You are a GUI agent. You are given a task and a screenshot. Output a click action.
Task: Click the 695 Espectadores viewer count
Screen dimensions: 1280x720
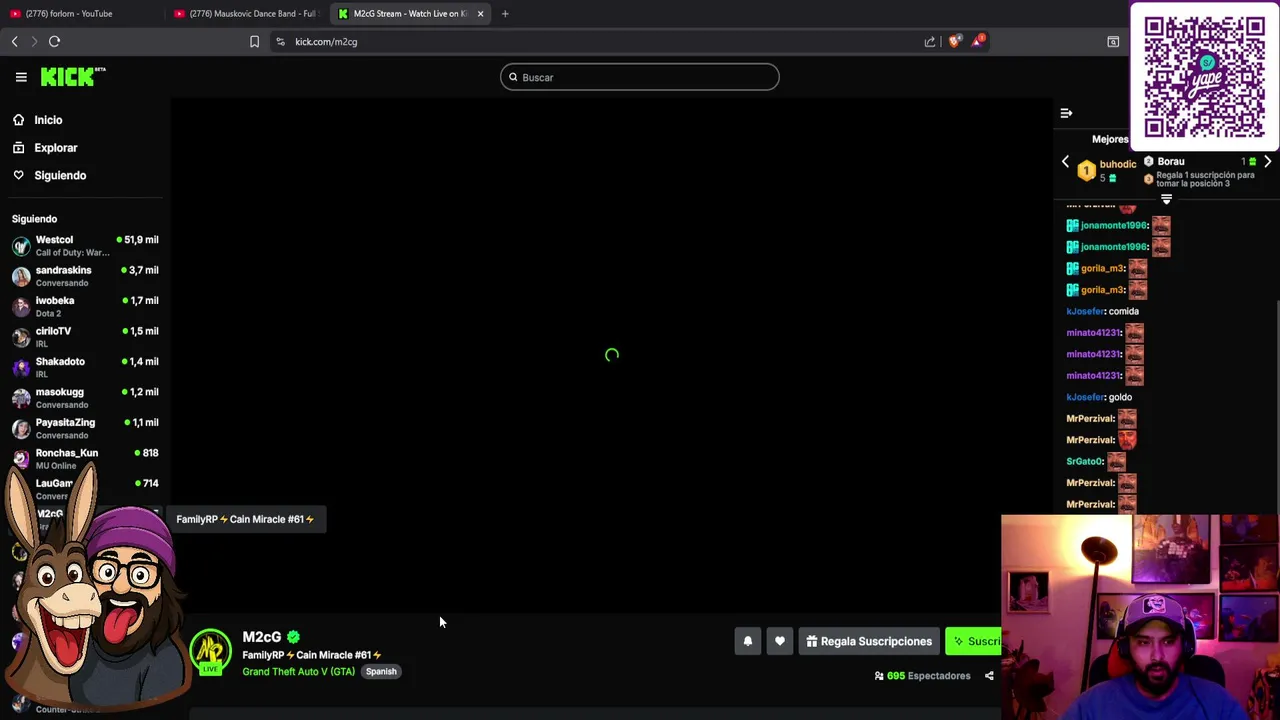(x=922, y=676)
